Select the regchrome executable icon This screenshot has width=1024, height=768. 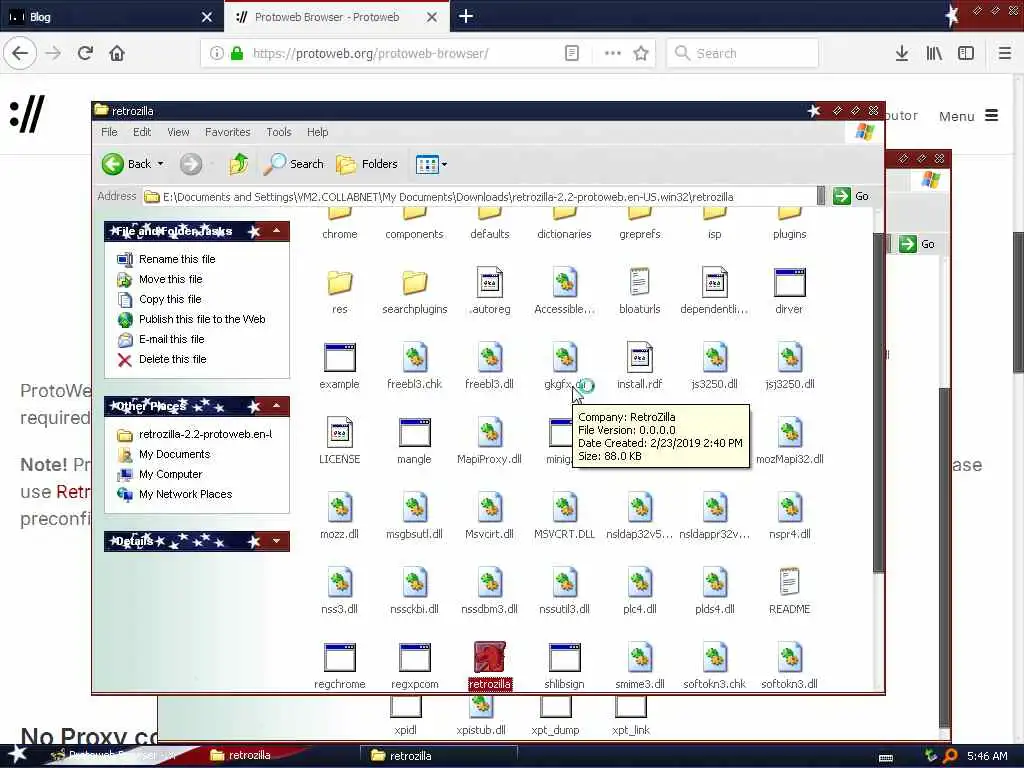pyautogui.click(x=340, y=657)
